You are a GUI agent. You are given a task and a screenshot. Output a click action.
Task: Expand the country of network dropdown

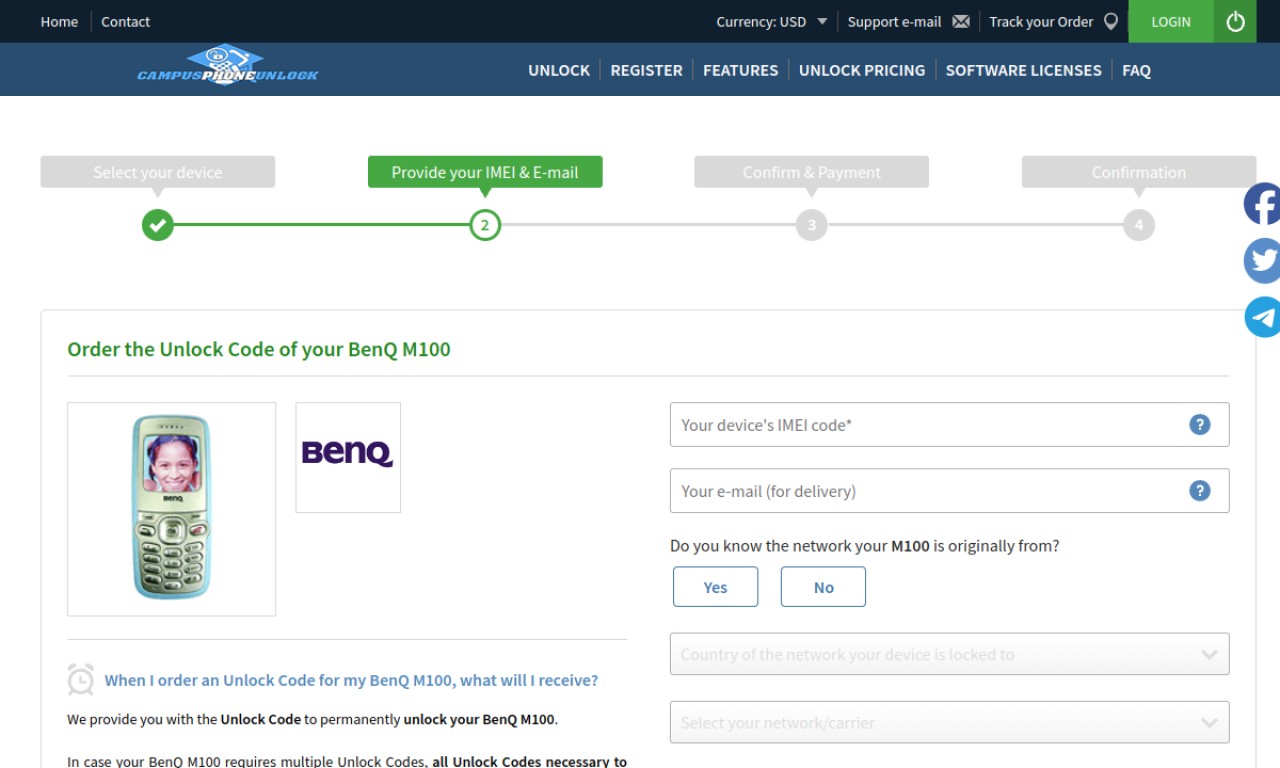point(949,655)
